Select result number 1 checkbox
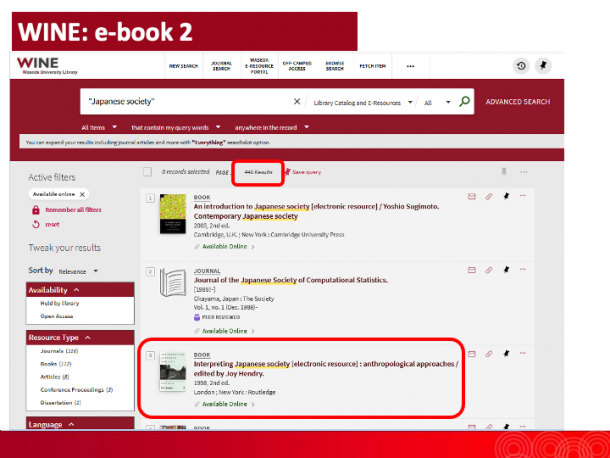 point(150,198)
